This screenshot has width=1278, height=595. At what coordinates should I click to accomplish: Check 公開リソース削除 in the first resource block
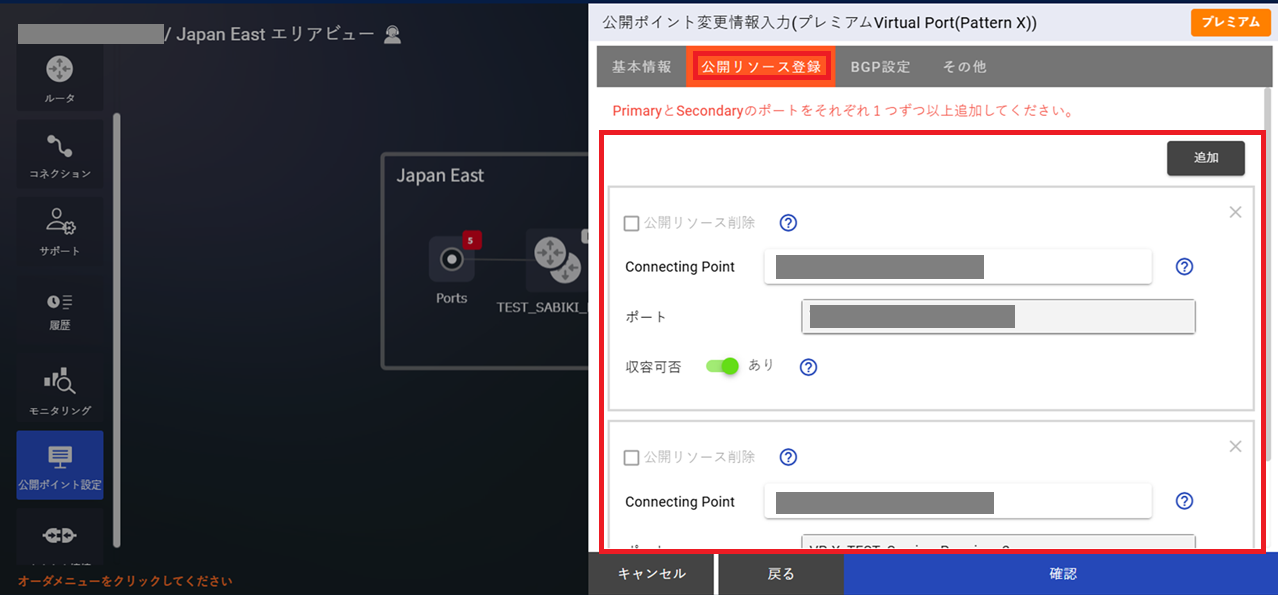(631, 223)
